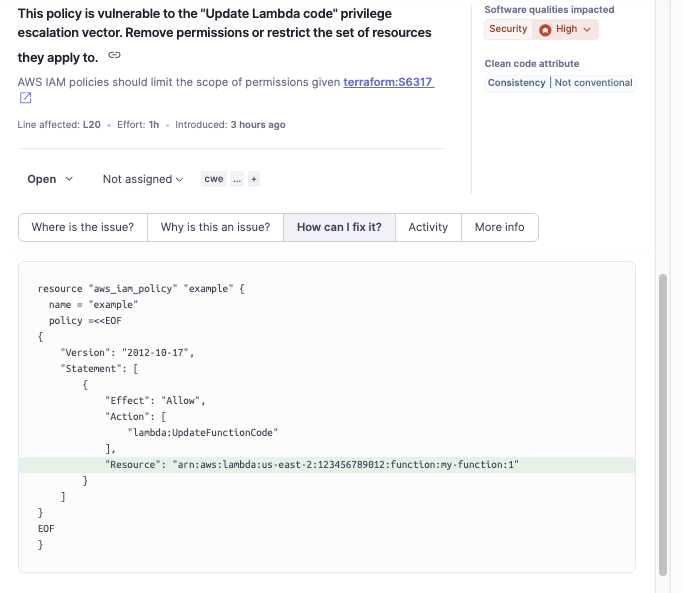This screenshot has width=682, height=593.
Task: Expand the Open status dropdown
Action: tap(50, 179)
